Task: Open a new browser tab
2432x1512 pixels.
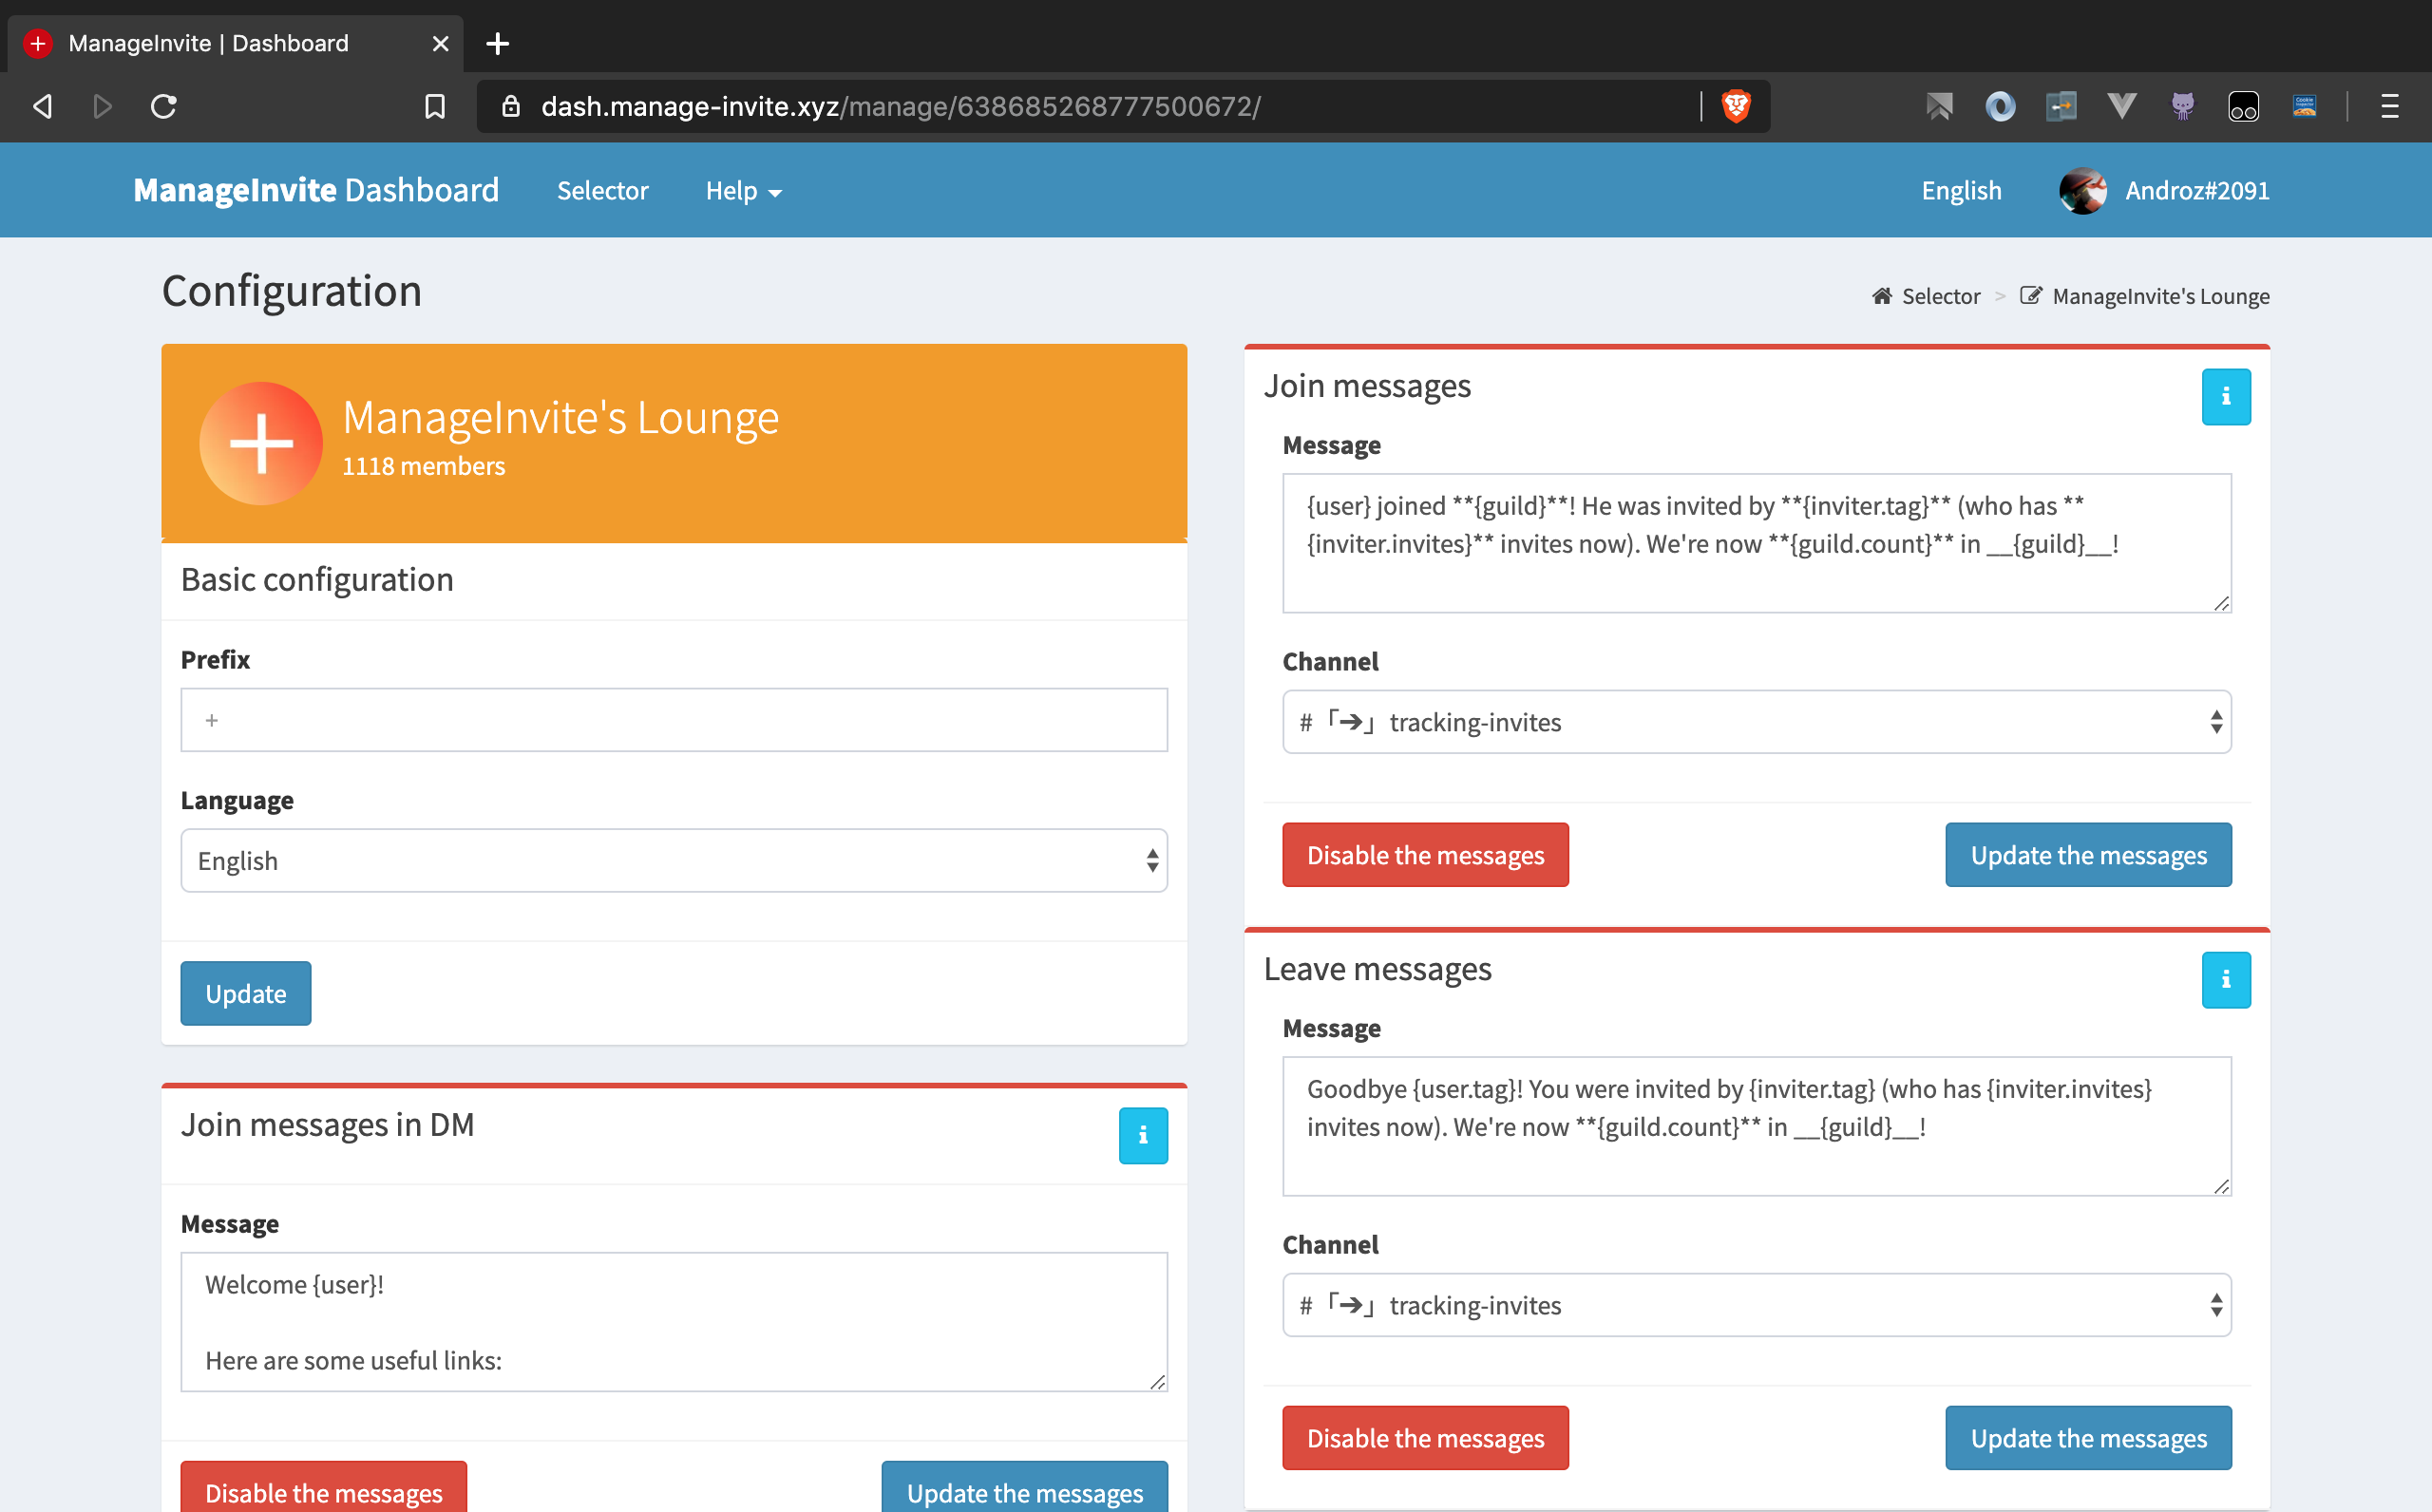Action: (497, 44)
